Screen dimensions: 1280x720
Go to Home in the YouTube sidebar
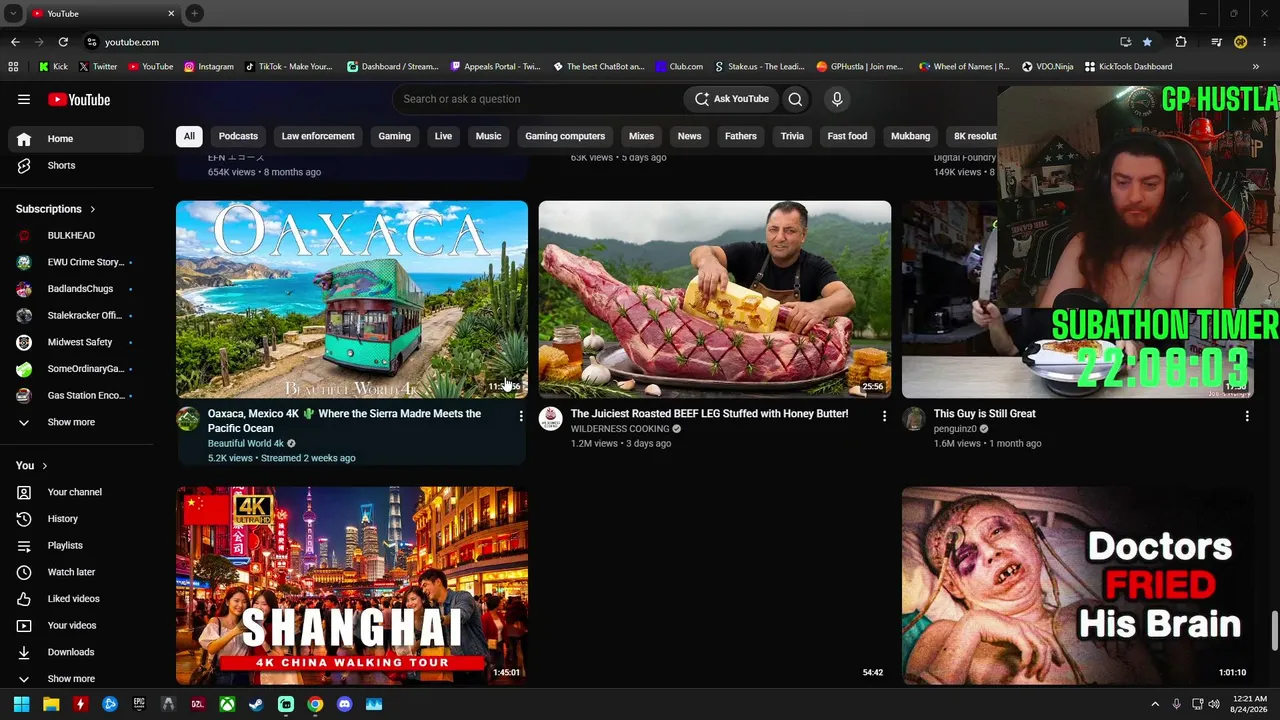tap(76, 139)
